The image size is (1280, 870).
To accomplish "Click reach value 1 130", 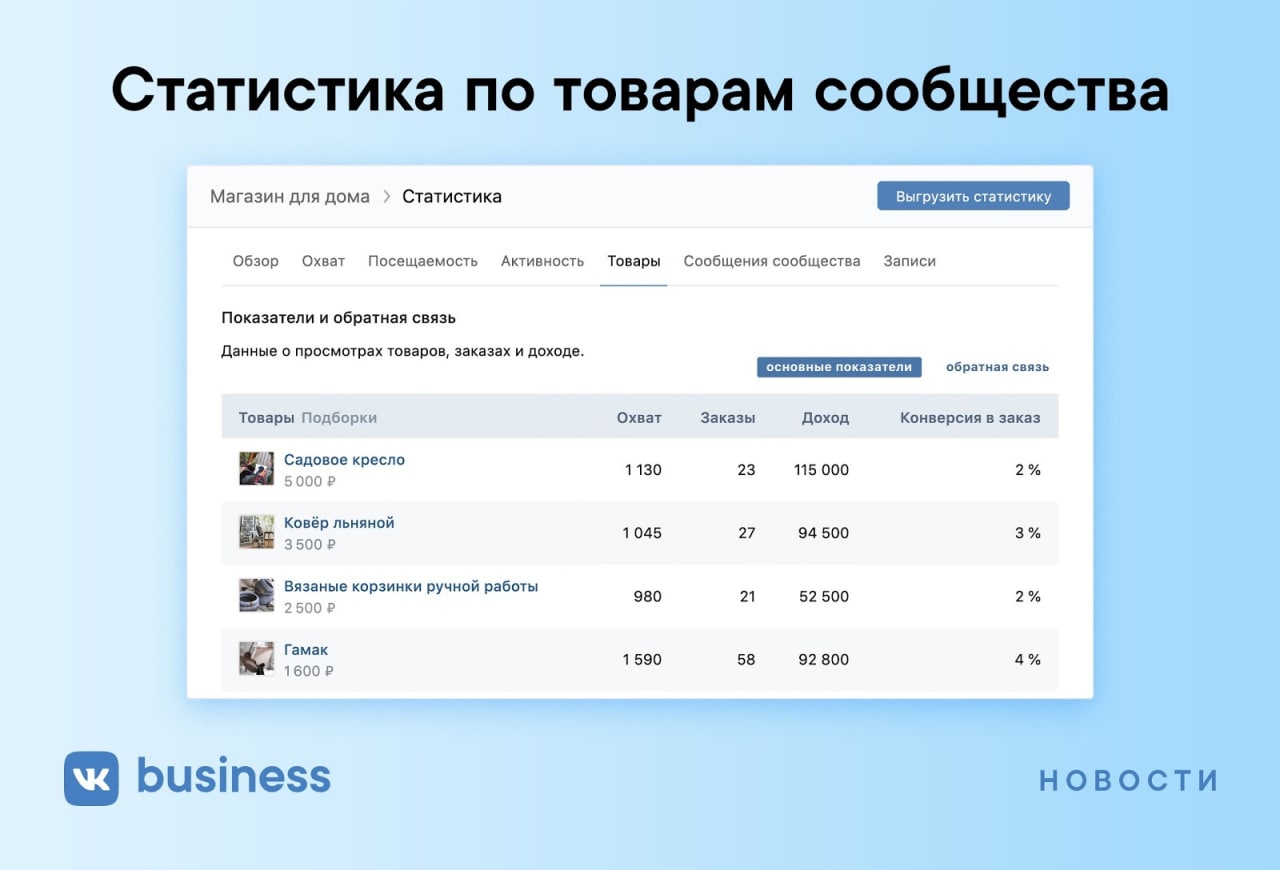I will [643, 470].
